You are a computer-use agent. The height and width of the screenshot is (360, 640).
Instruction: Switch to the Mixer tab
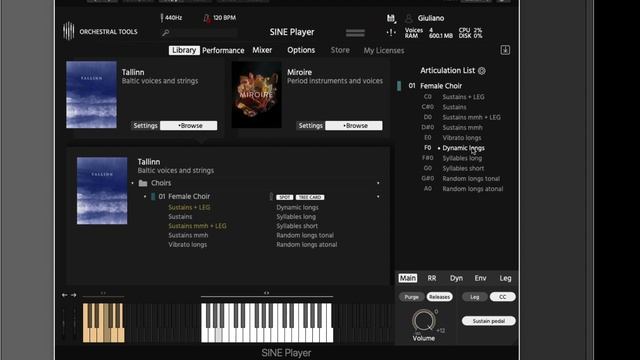tap(262, 50)
